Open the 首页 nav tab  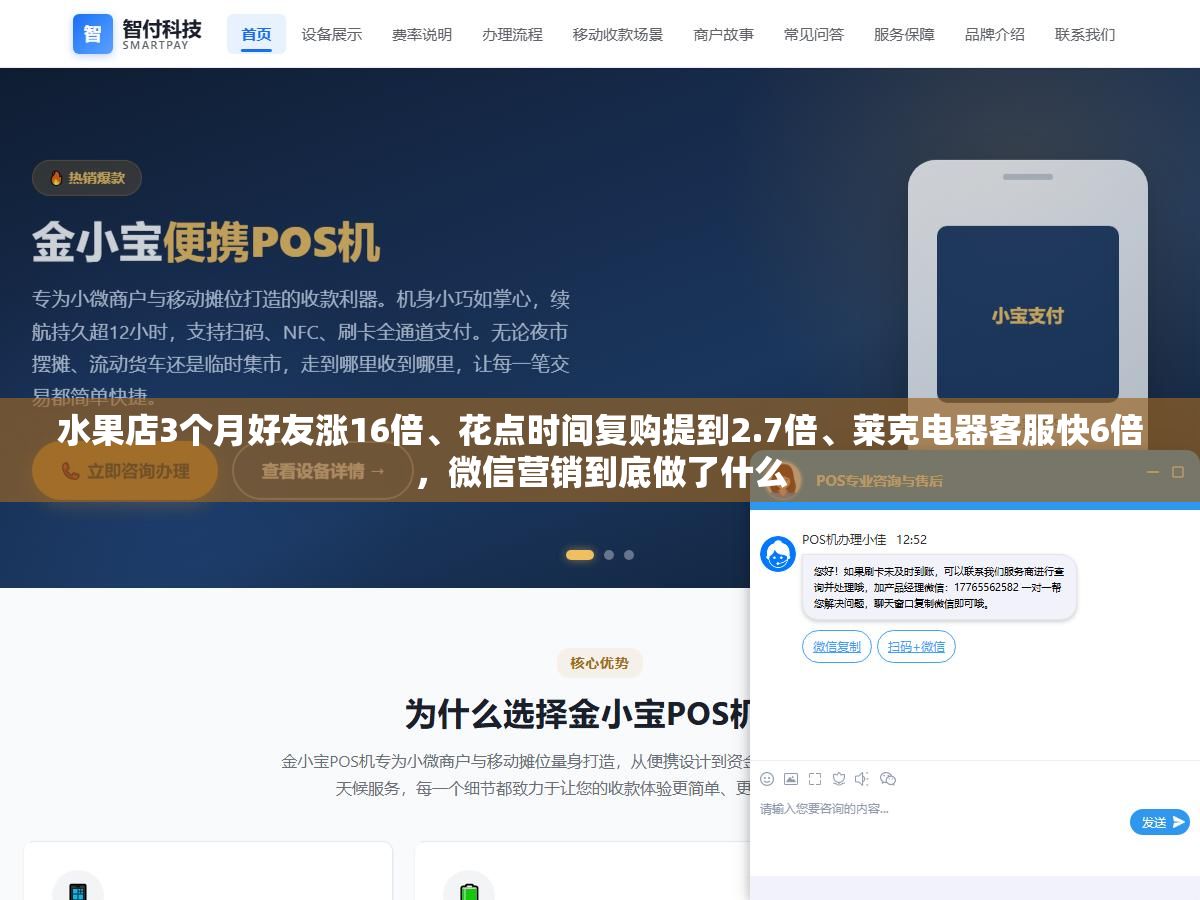pyautogui.click(x=256, y=34)
